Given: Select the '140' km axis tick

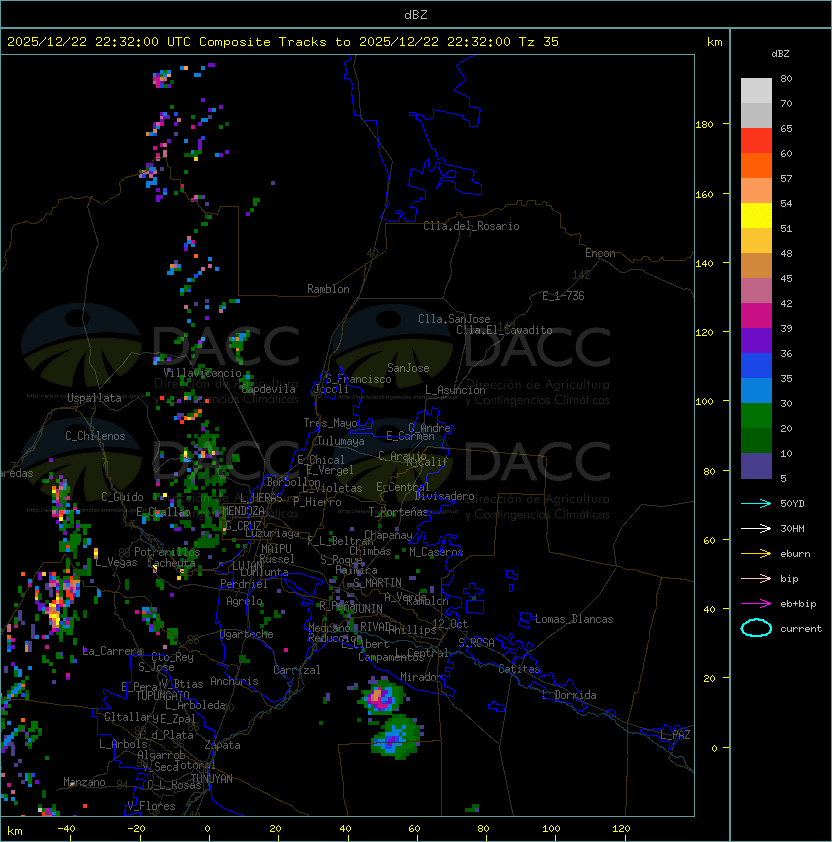Looking at the screenshot, I should point(704,264).
